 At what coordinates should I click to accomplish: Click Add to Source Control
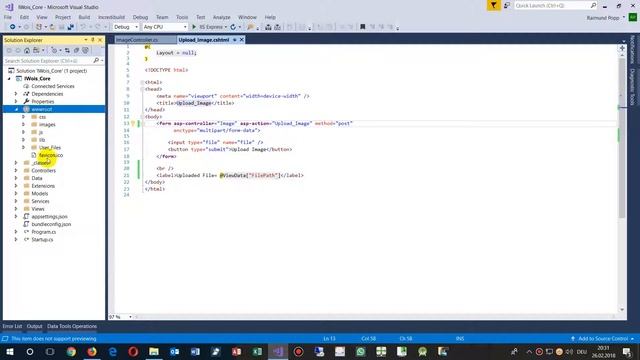602,339
